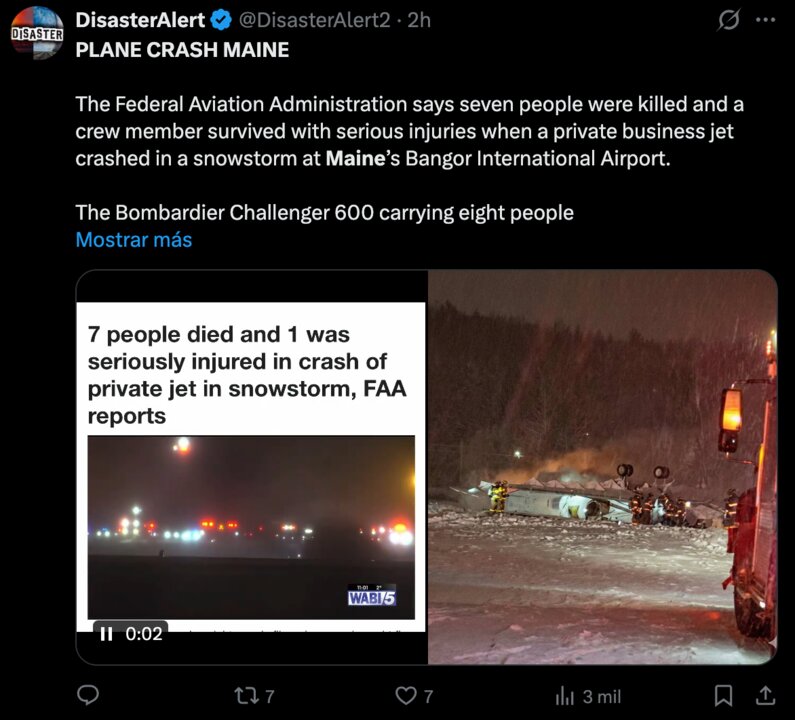Click the Grok slashed-circle icon
795x720 pixels.
(730, 20)
